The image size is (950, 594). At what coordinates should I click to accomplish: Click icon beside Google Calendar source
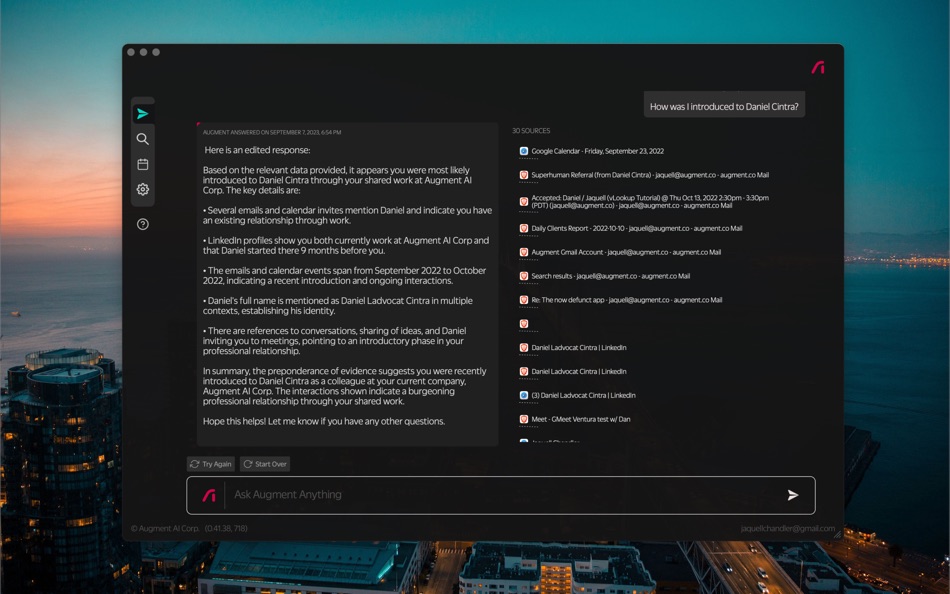point(524,151)
